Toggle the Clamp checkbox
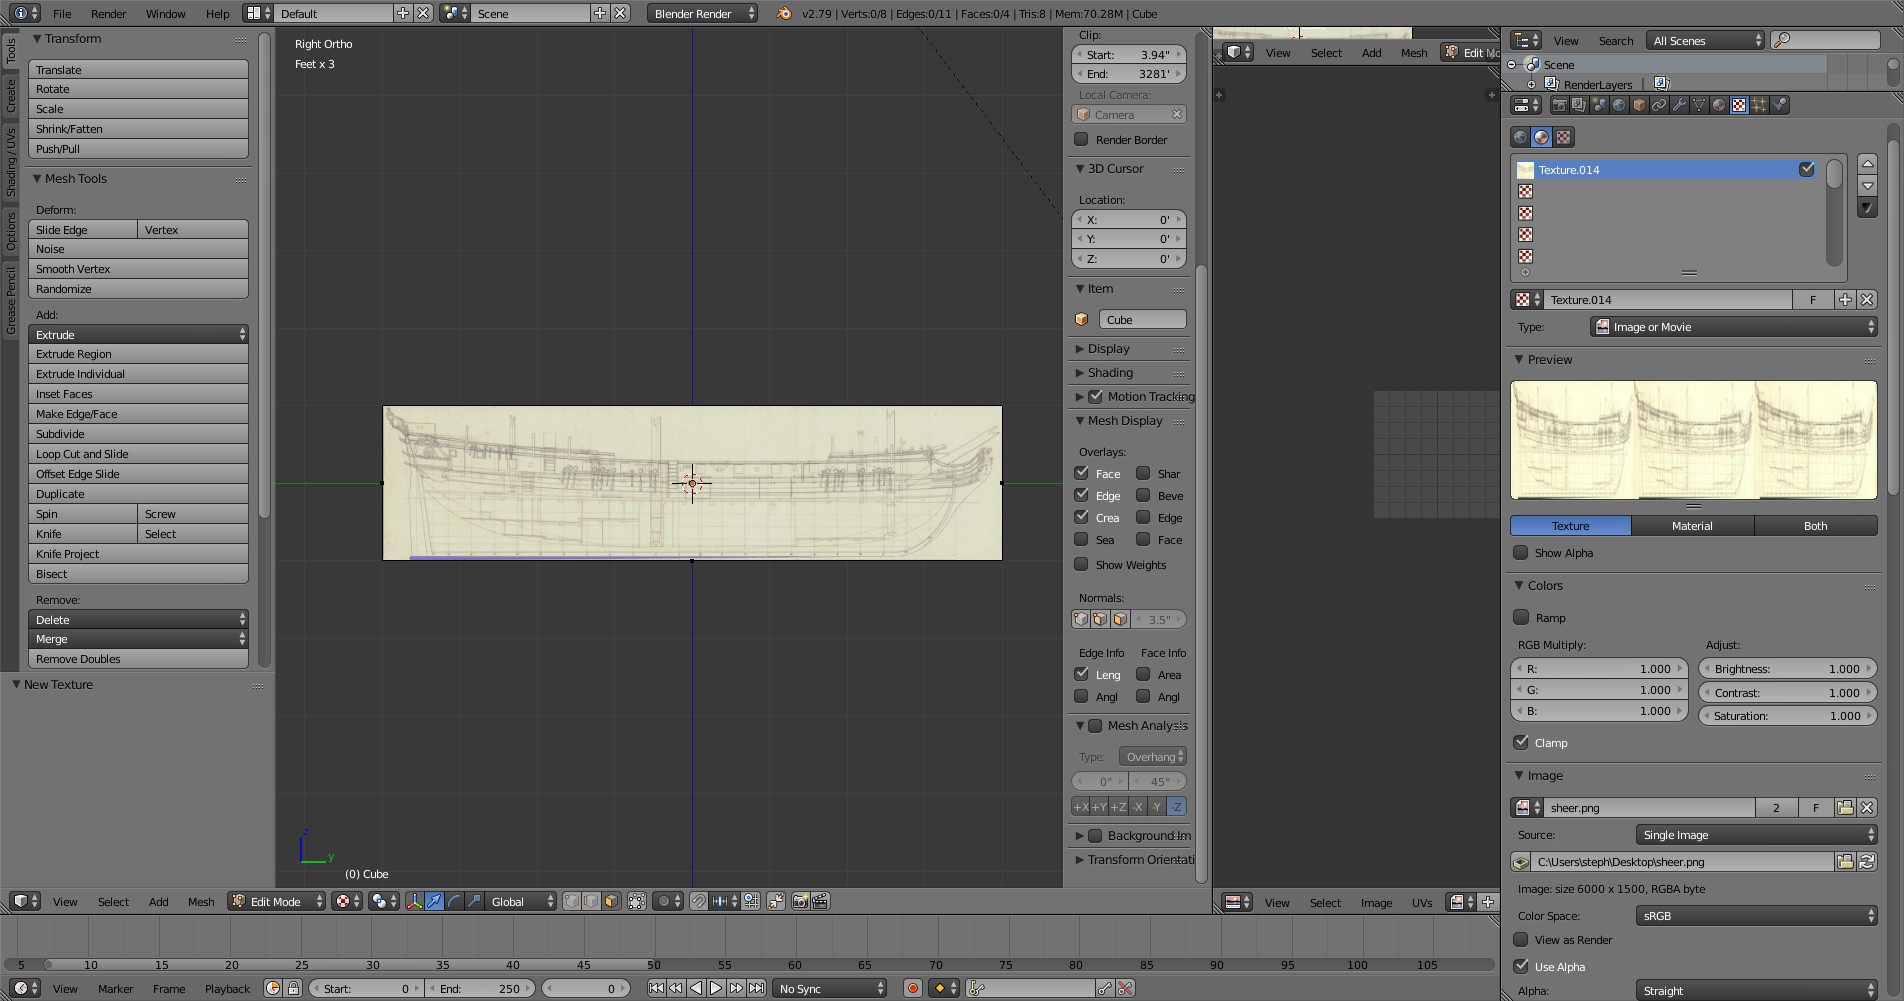1904x1001 pixels. [1521, 742]
